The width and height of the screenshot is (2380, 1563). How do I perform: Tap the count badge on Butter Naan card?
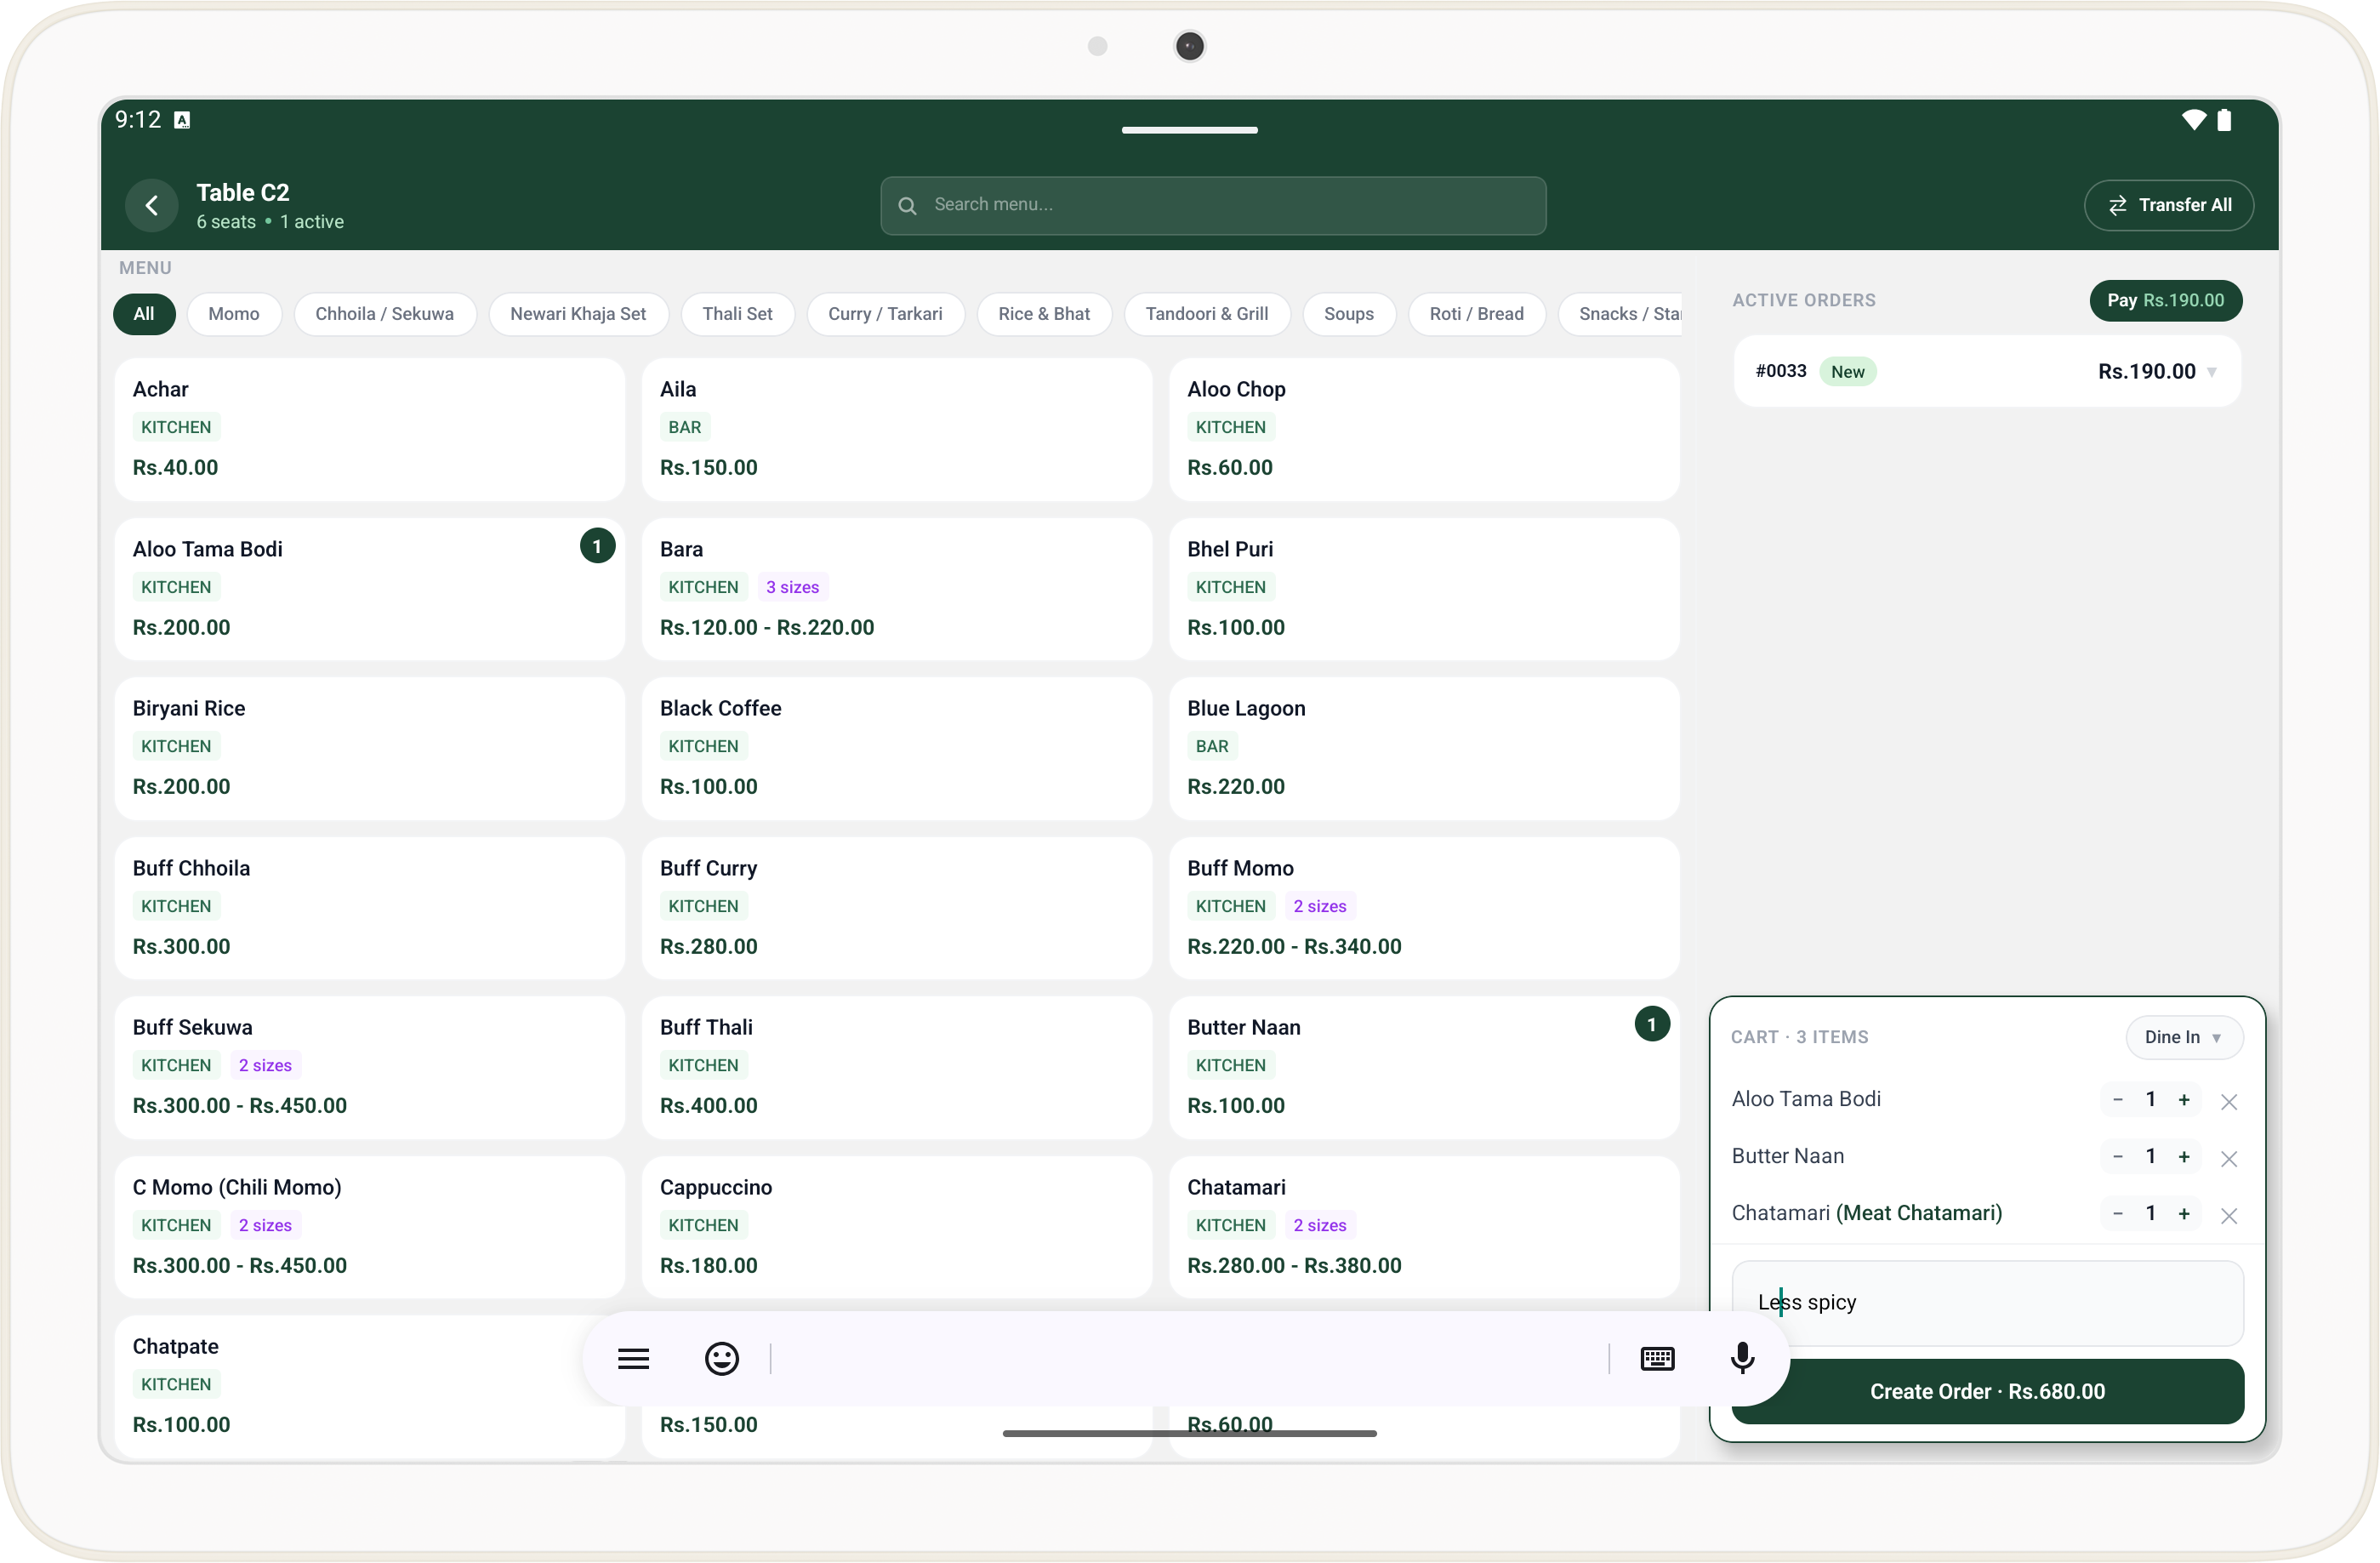(x=1651, y=1024)
